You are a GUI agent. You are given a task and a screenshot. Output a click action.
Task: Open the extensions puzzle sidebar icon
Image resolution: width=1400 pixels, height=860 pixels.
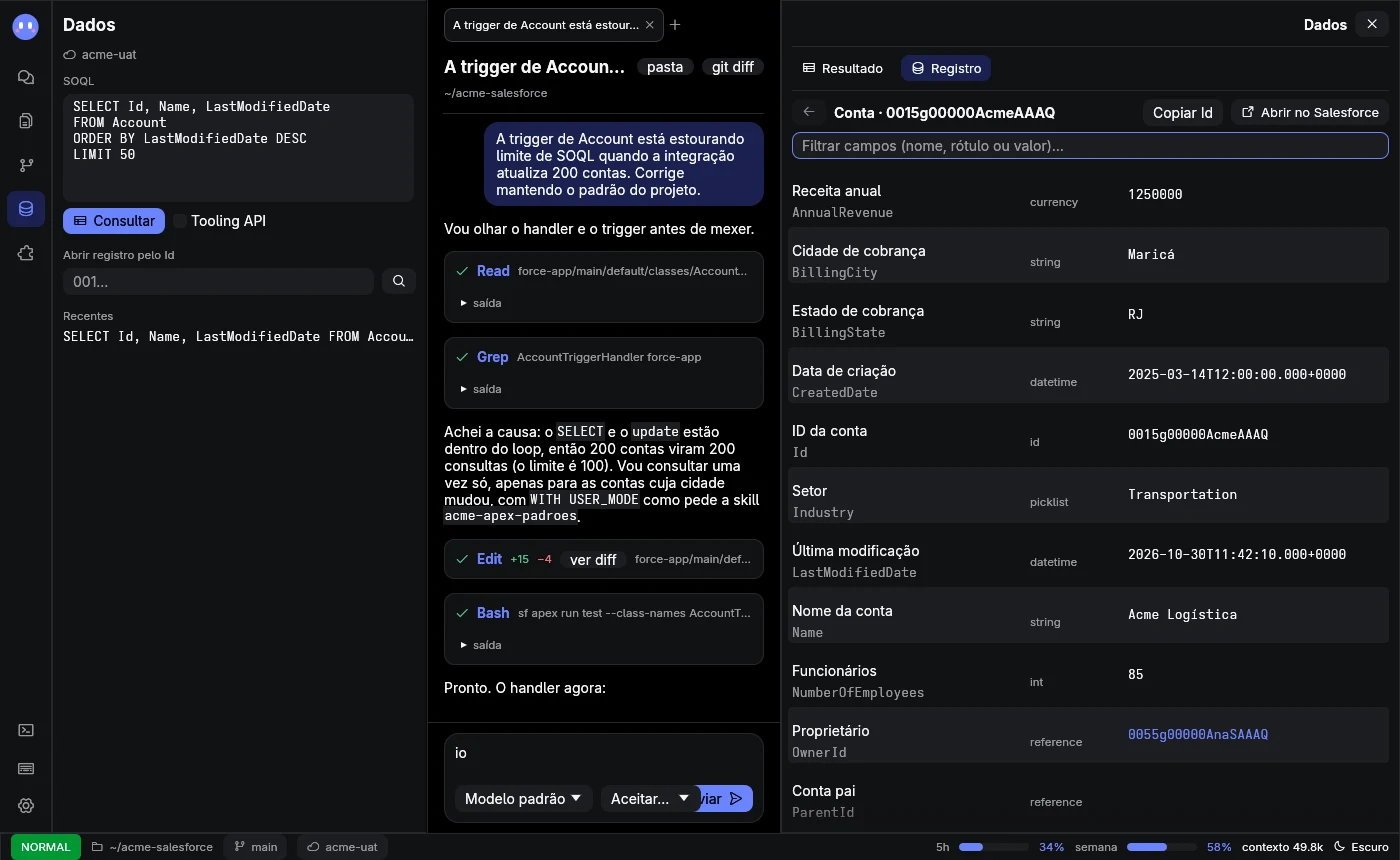pyautogui.click(x=26, y=253)
